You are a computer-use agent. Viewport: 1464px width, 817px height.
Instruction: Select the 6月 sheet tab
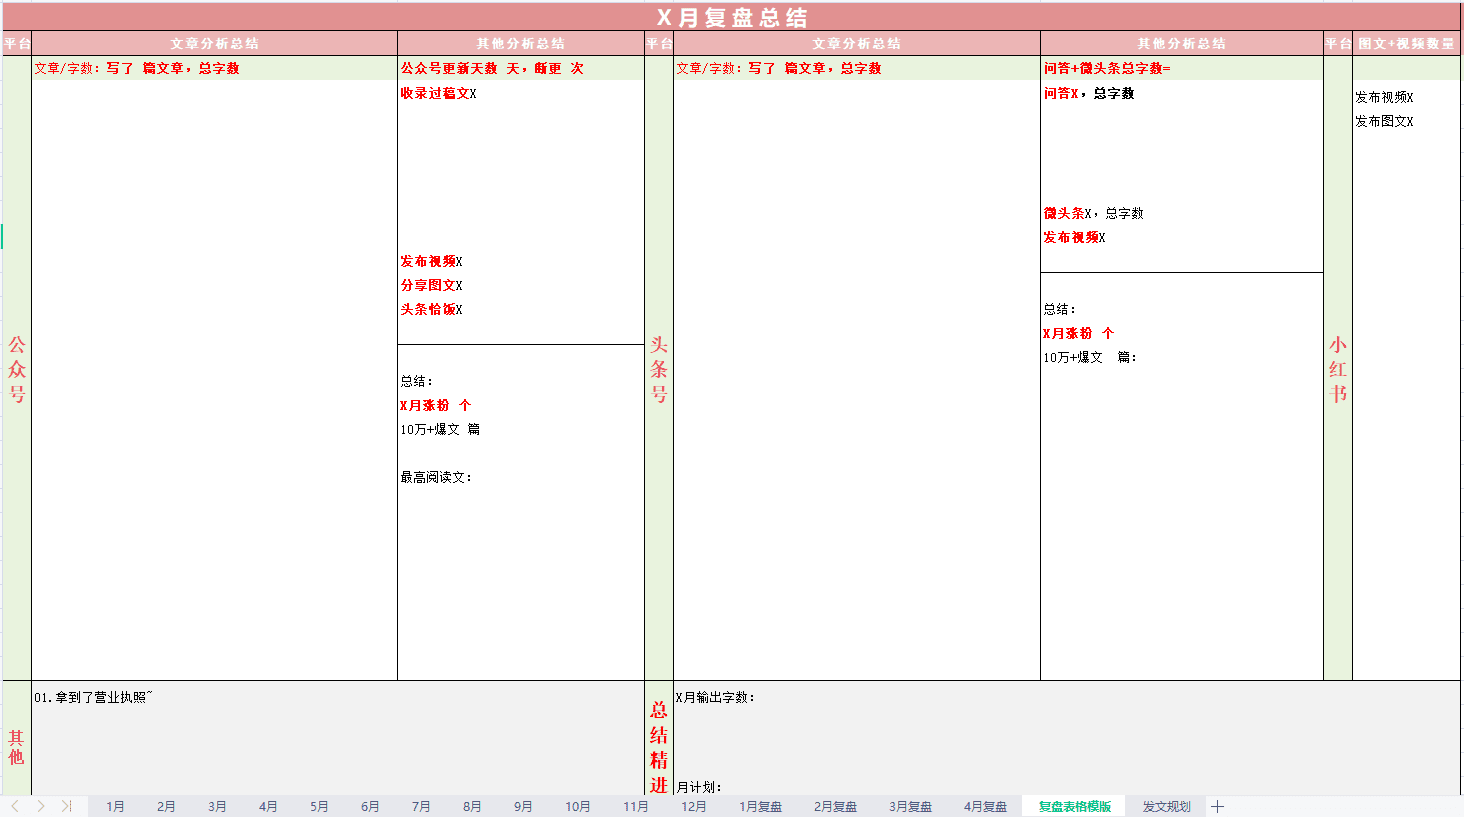370,806
